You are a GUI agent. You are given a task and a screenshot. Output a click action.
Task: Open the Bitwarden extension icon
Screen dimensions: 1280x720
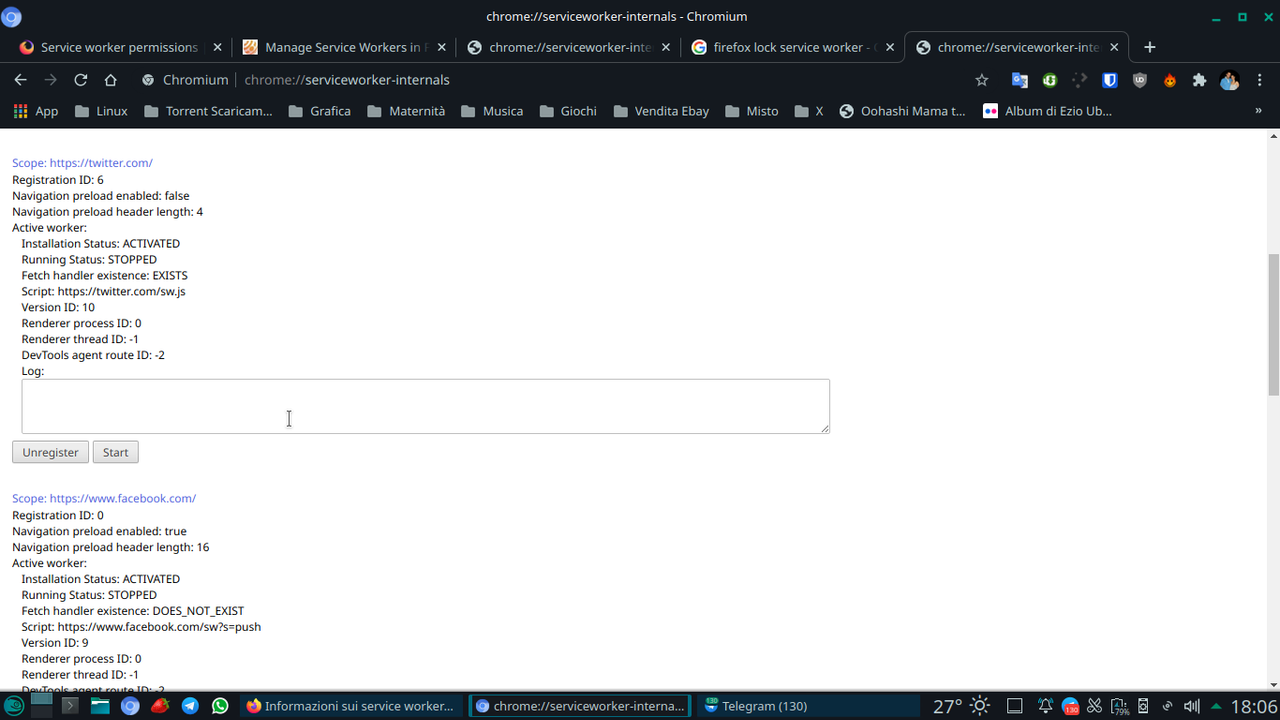point(1110,80)
